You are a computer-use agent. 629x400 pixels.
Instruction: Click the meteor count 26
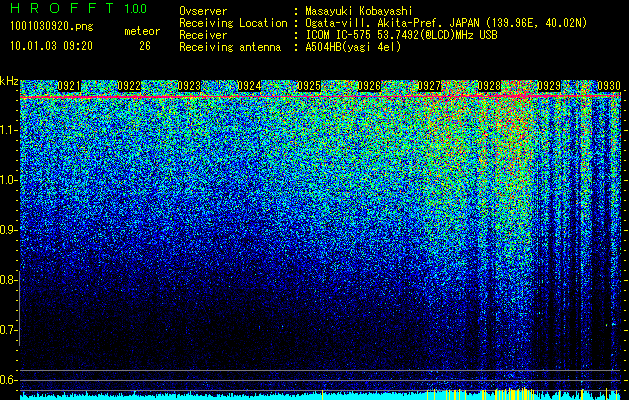[x=145, y=46]
